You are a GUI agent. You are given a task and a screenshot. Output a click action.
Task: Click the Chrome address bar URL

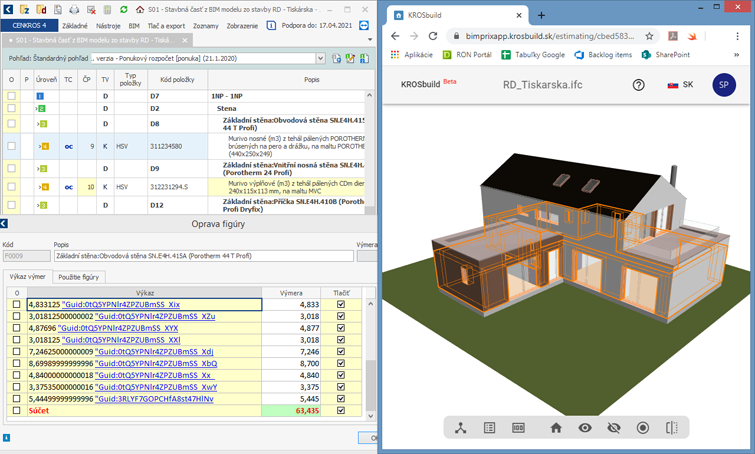(549, 36)
